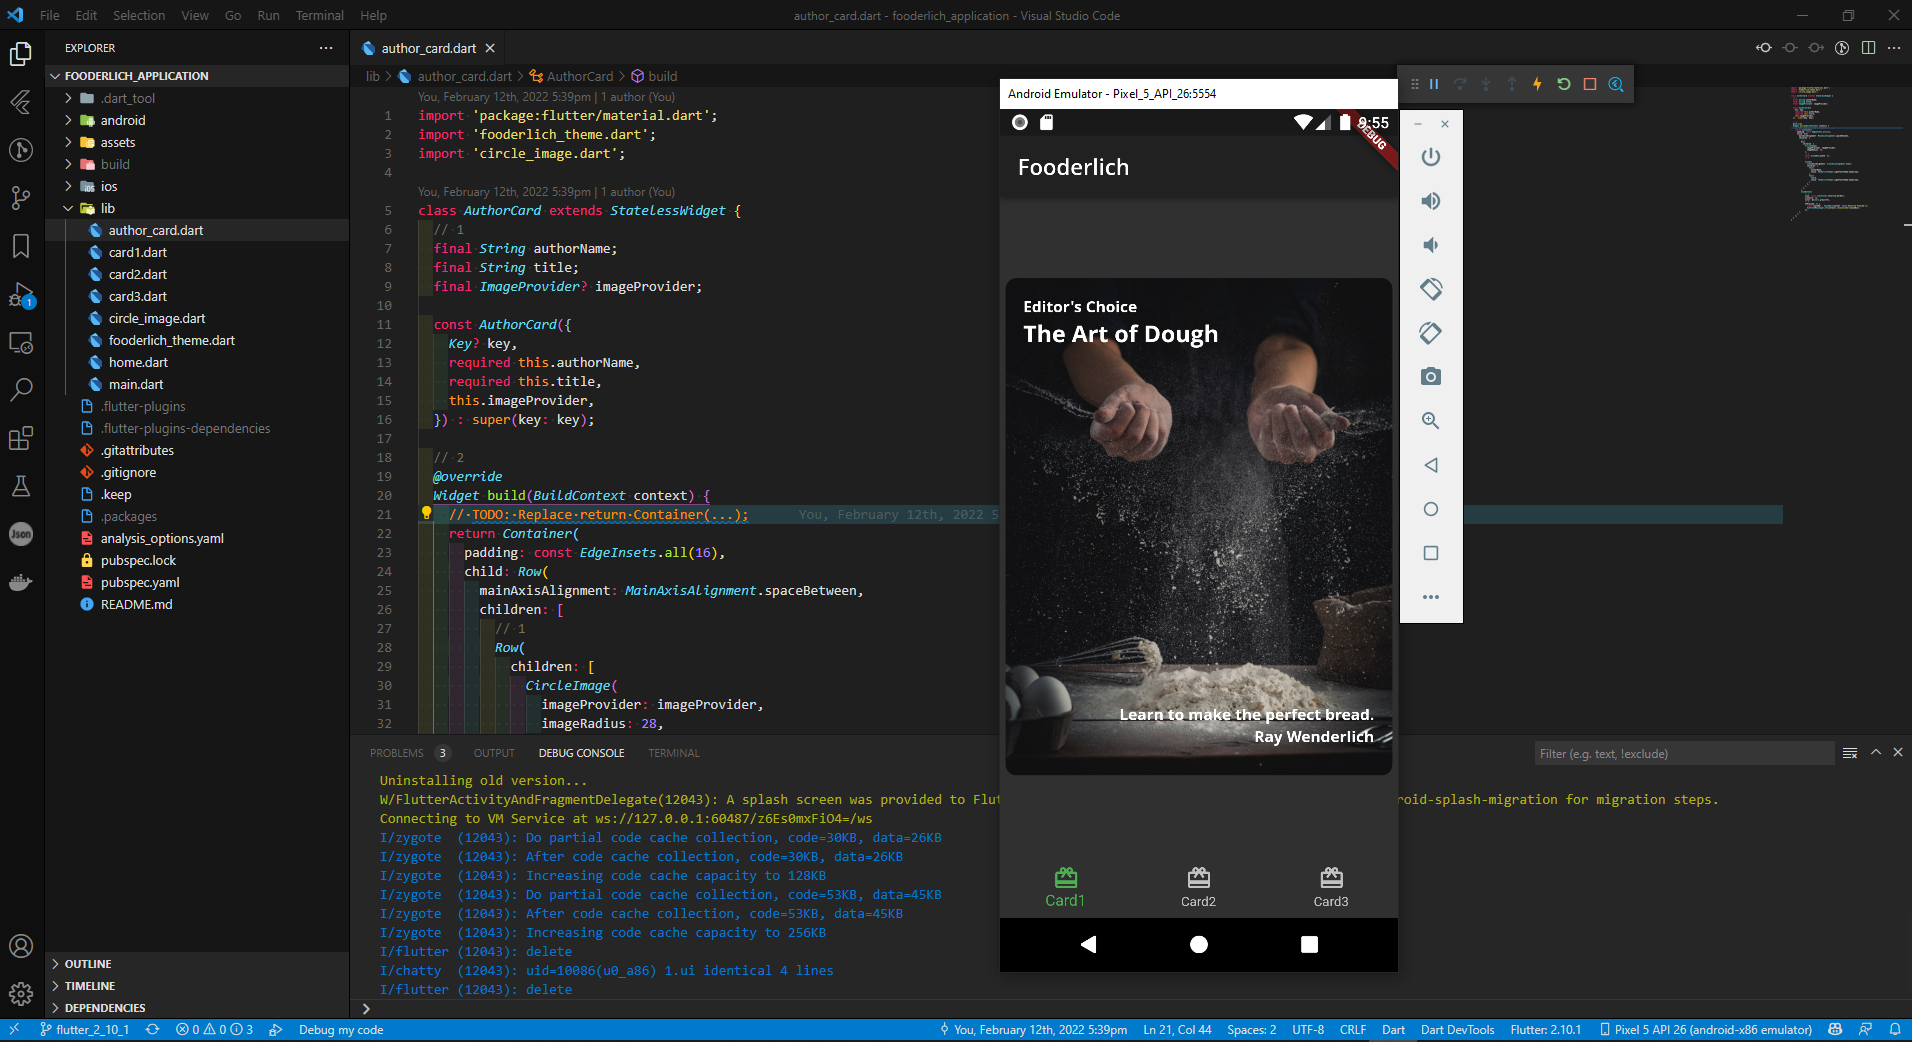
Task: Trigger hot reload with the lightning icon
Action: tap(1537, 84)
